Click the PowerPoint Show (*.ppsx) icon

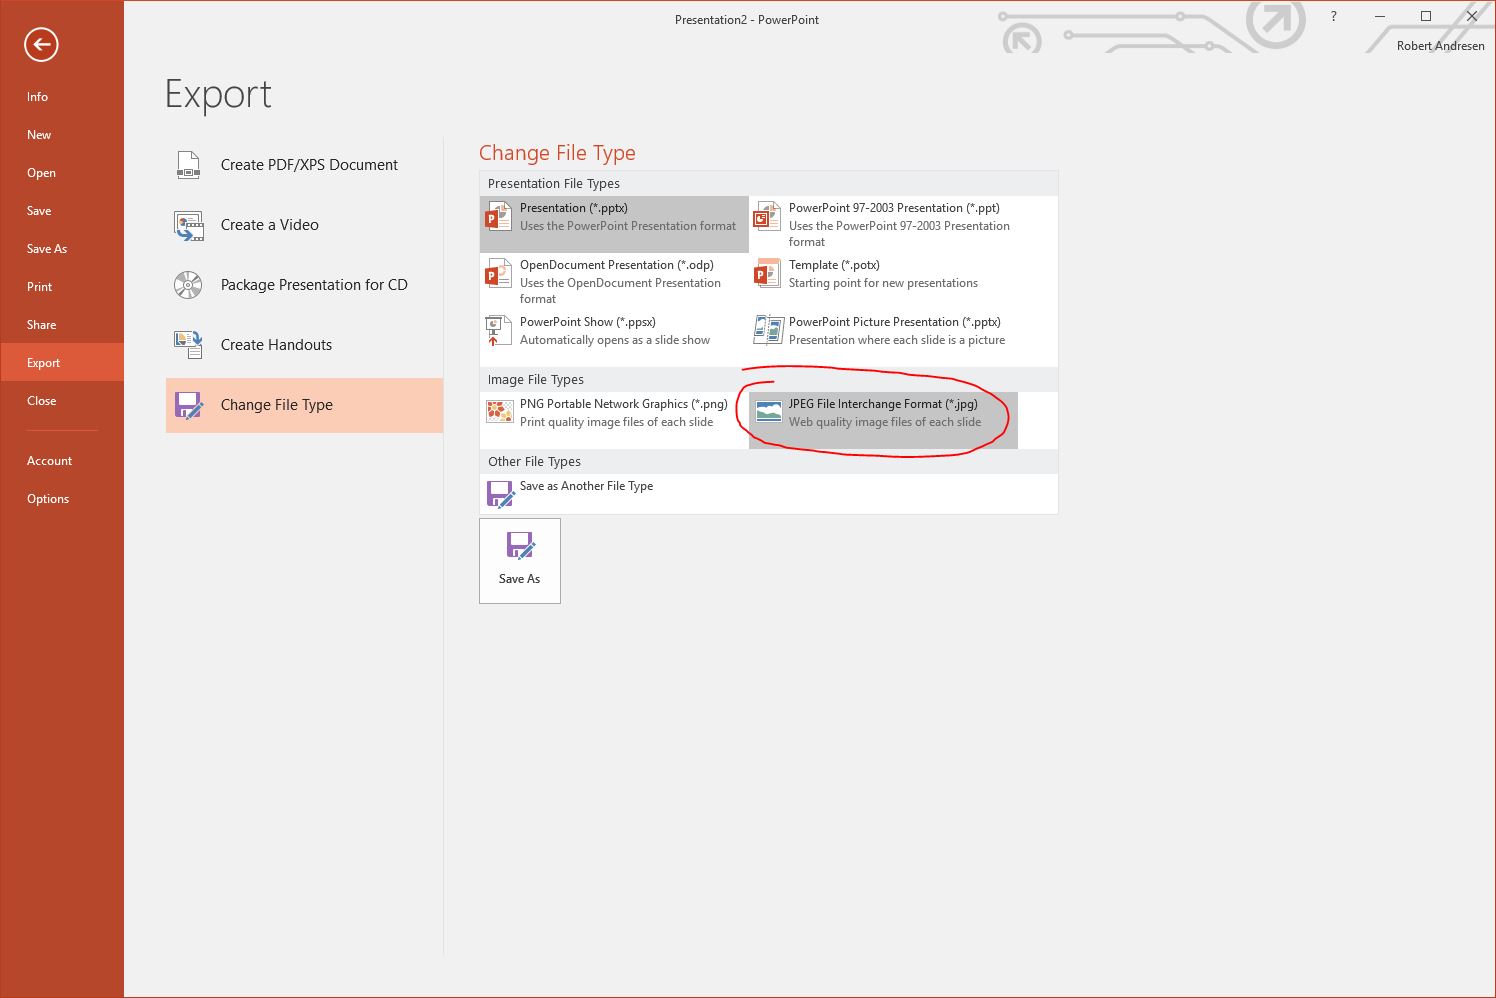[498, 331]
